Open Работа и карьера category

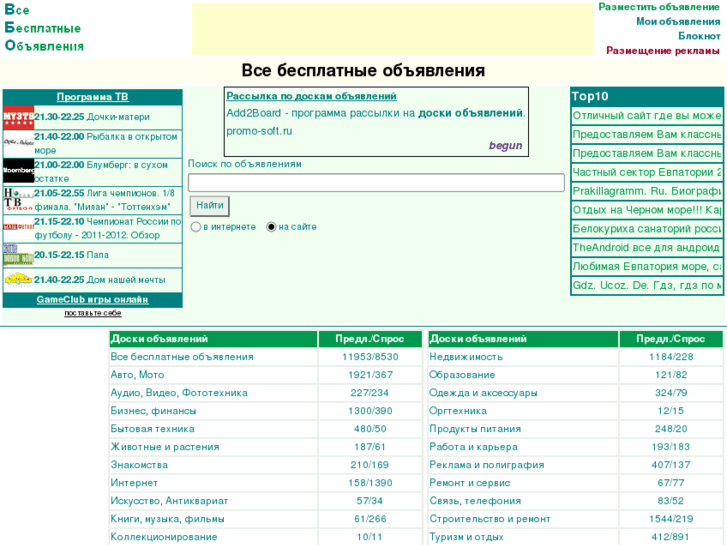point(473,447)
